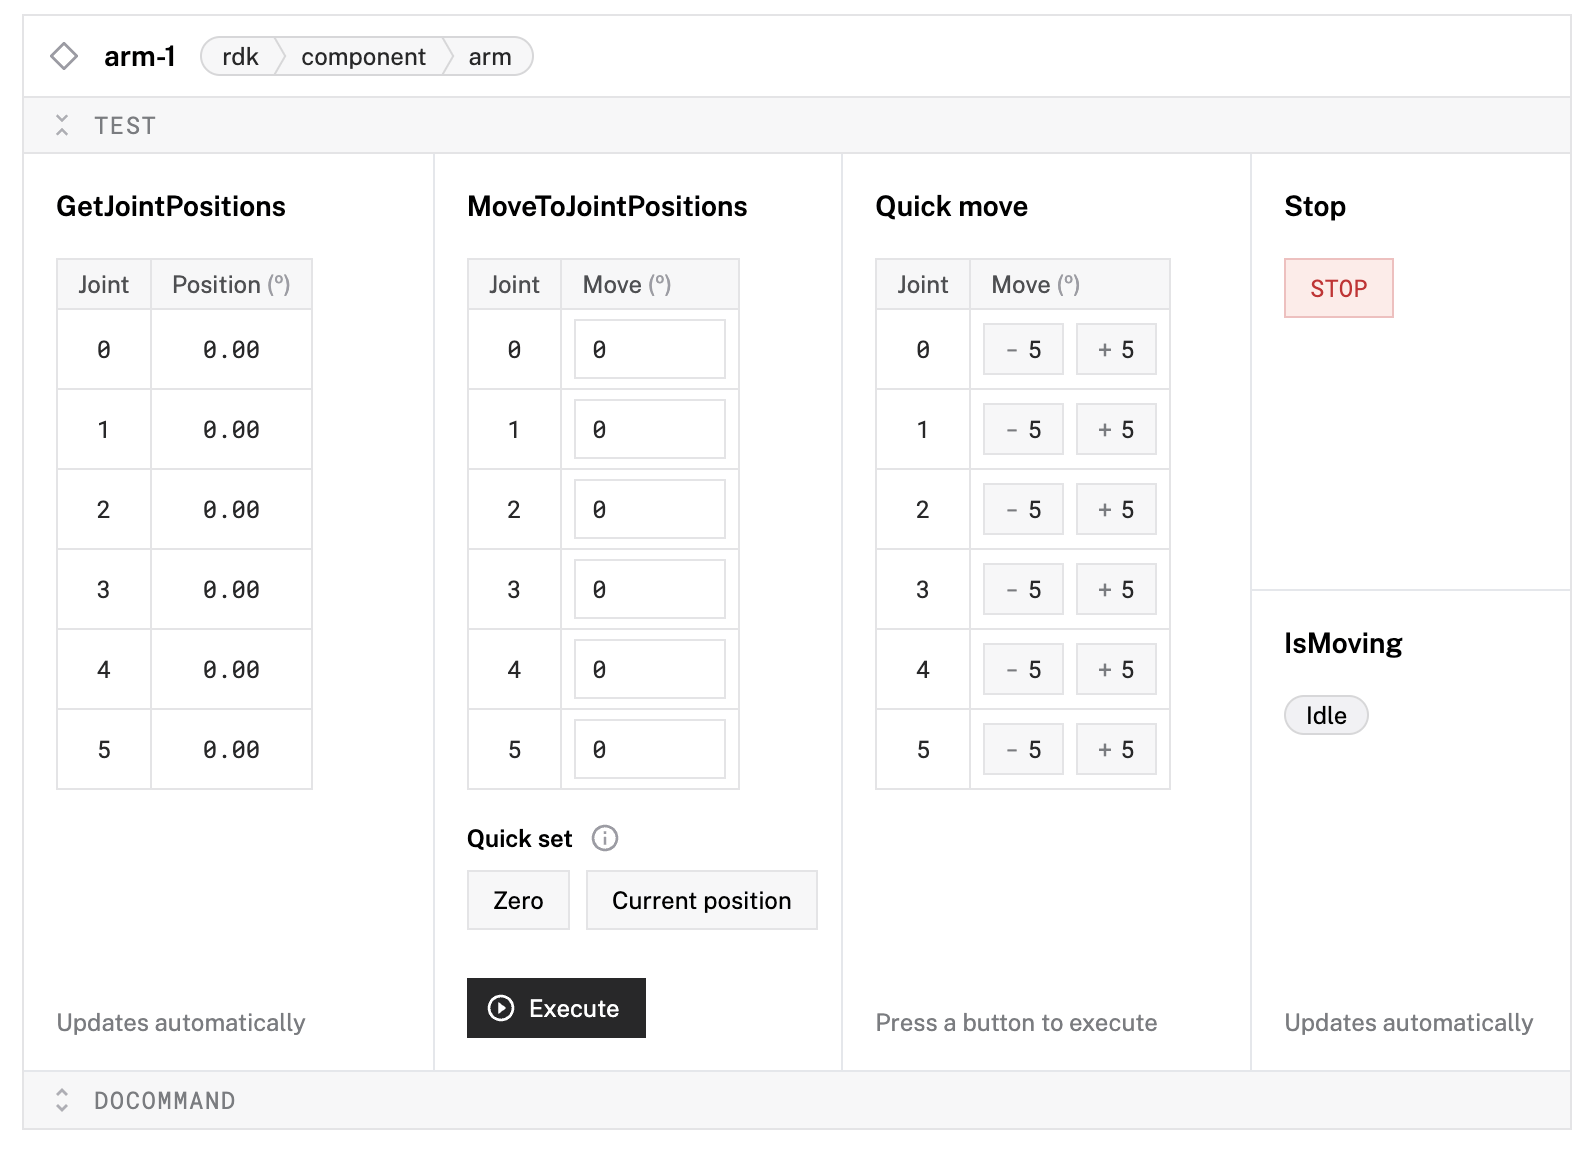Collapse the TEST section

[62, 125]
